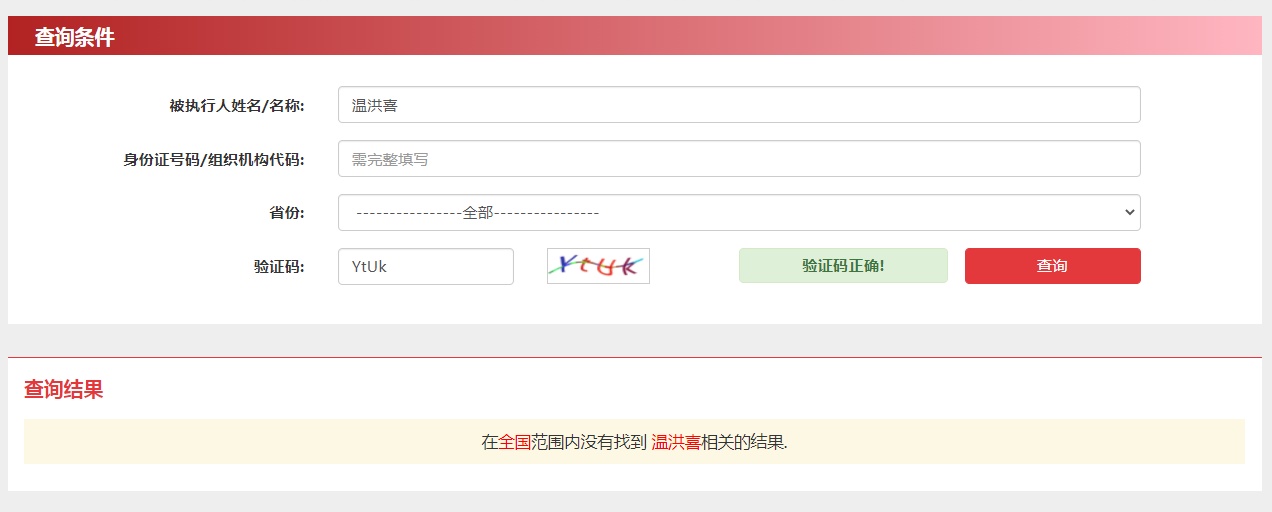
Task: Click the 验证码 text box containing YtUk
Action: pyautogui.click(x=425, y=267)
